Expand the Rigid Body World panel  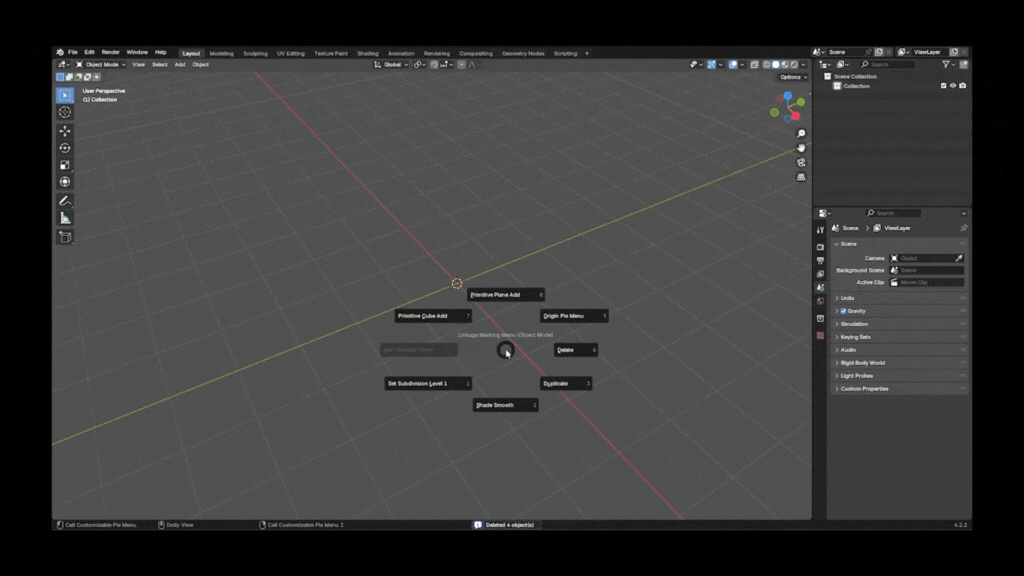click(x=899, y=363)
